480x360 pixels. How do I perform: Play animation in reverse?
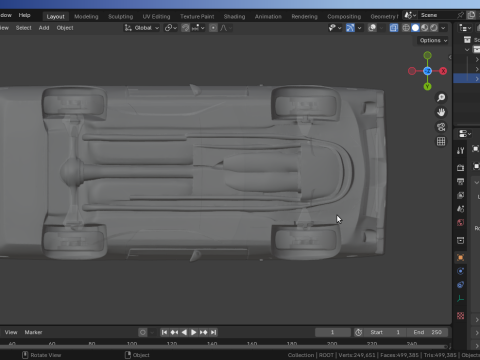coord(184,332)
